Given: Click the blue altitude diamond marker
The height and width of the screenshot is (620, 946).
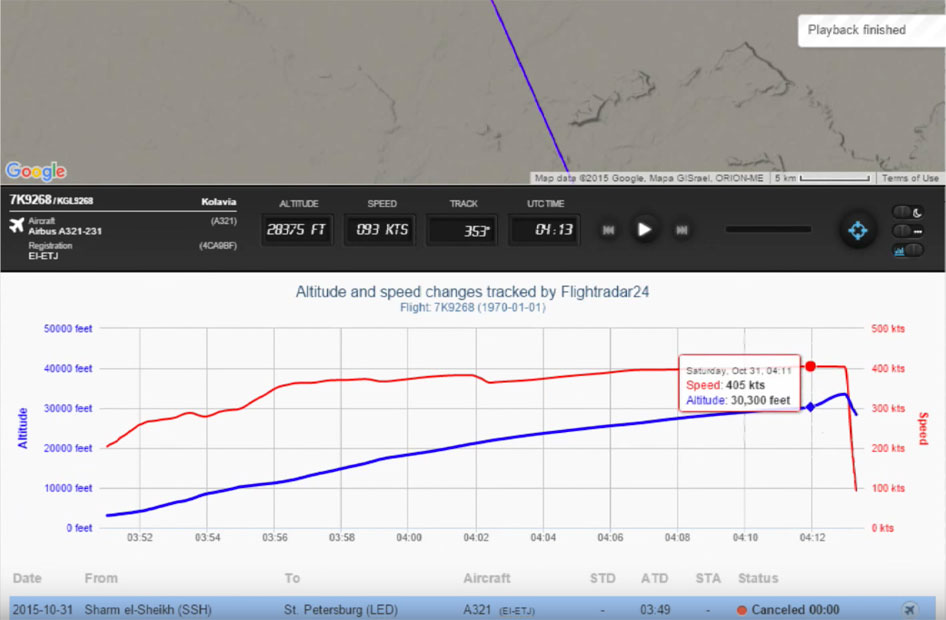Looking at the screenshot, I should tap(811, 407).
